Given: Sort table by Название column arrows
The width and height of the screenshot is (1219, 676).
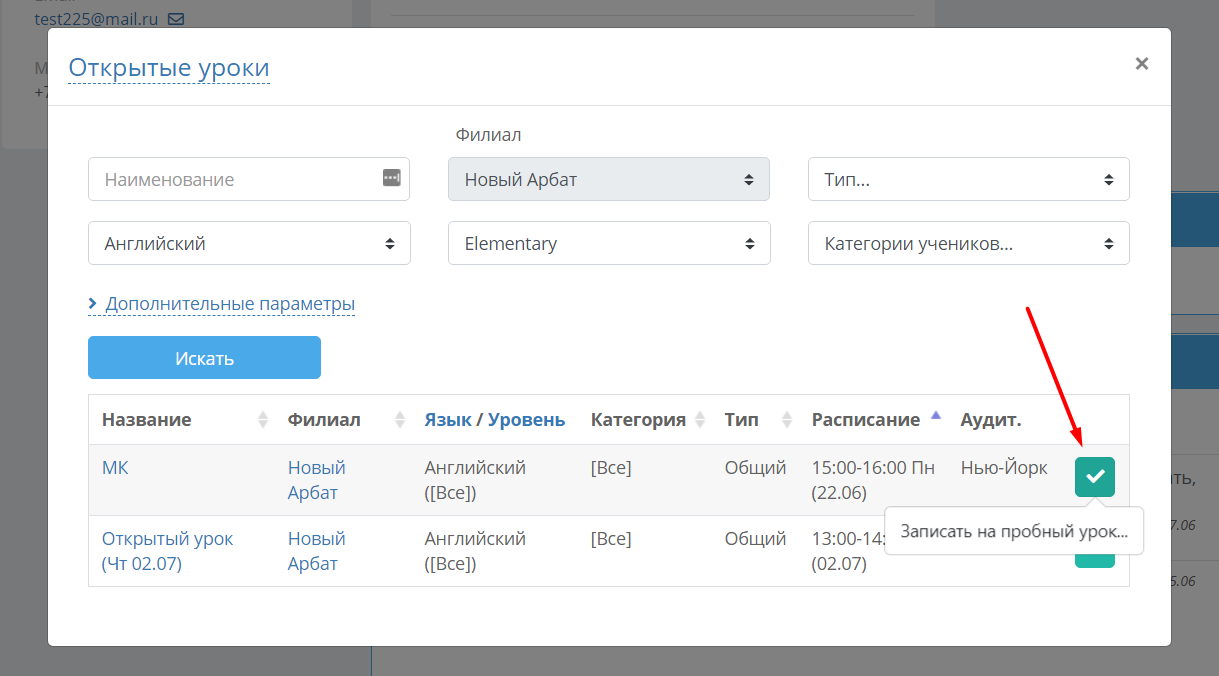Looking at the screenshot, I should coord(263,420).
